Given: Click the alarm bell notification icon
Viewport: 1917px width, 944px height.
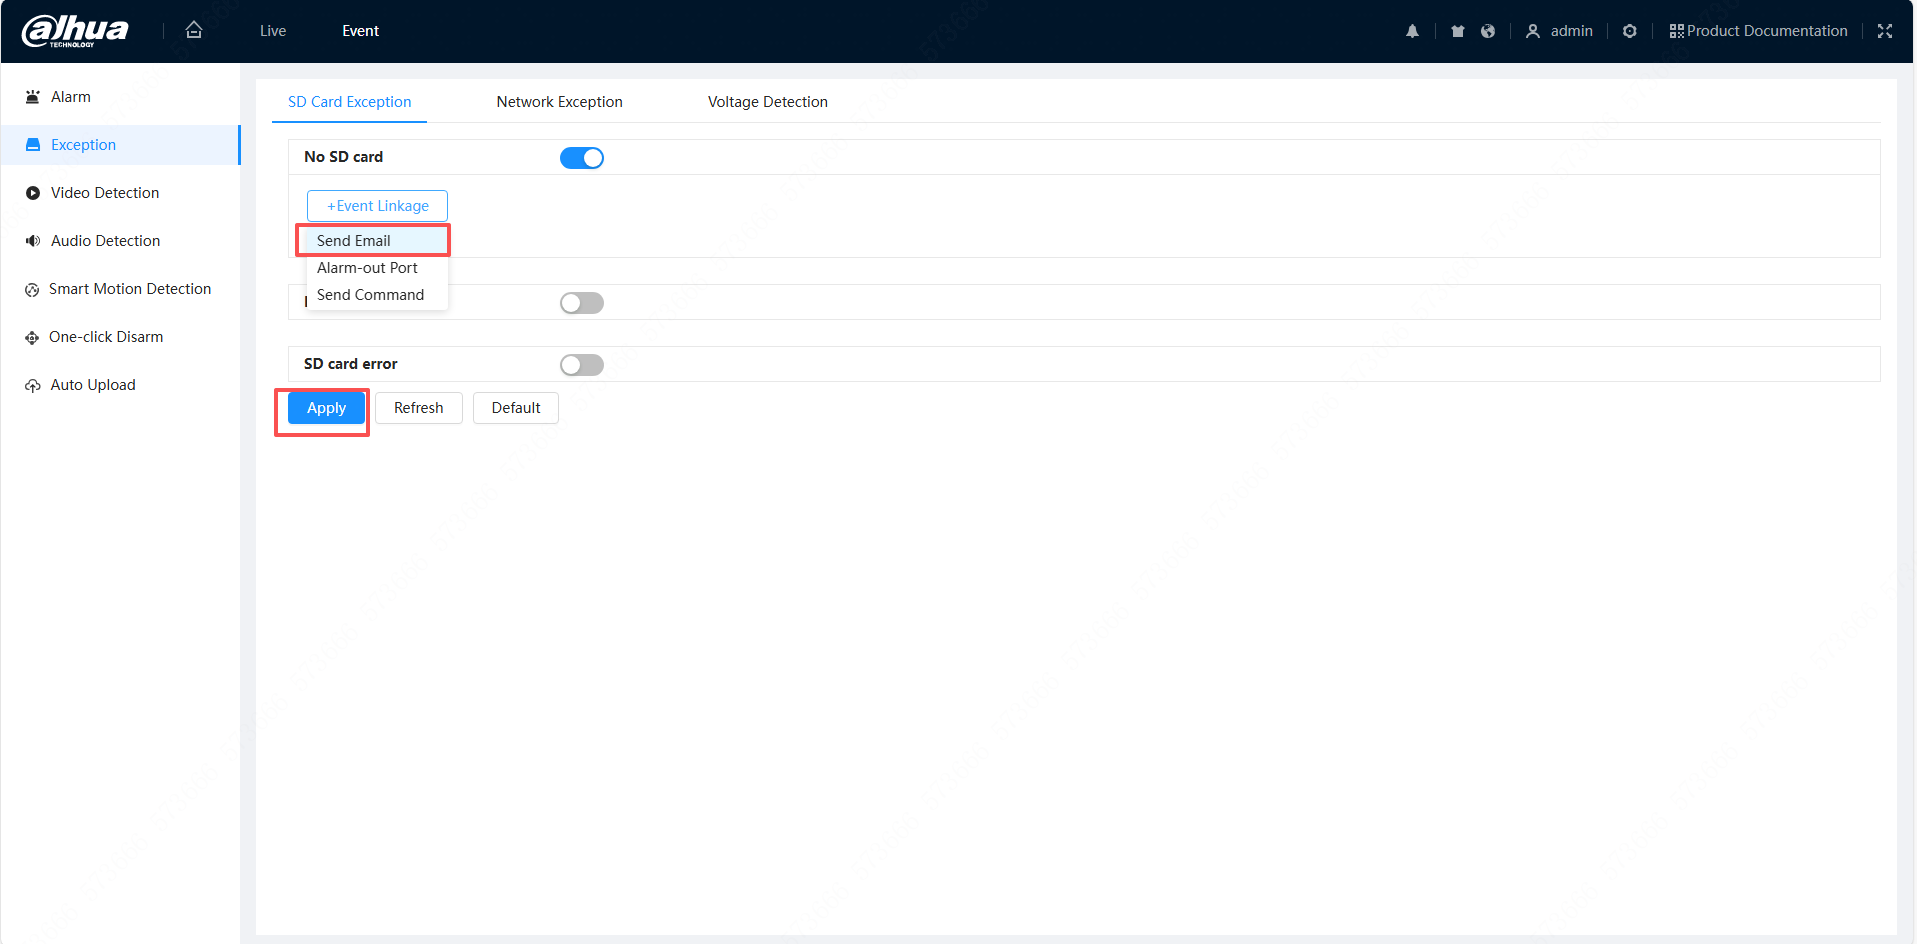Looking at the screenshot, I should 1412,31.
